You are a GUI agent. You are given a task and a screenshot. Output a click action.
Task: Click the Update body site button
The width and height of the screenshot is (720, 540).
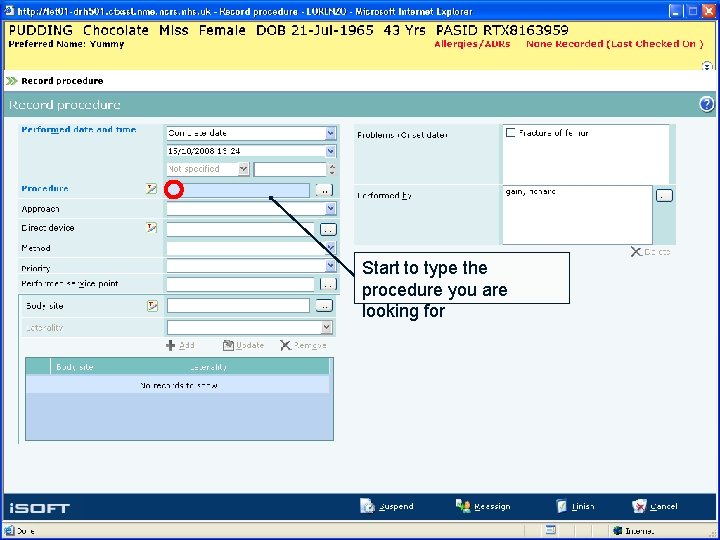(x=243, y=345)
